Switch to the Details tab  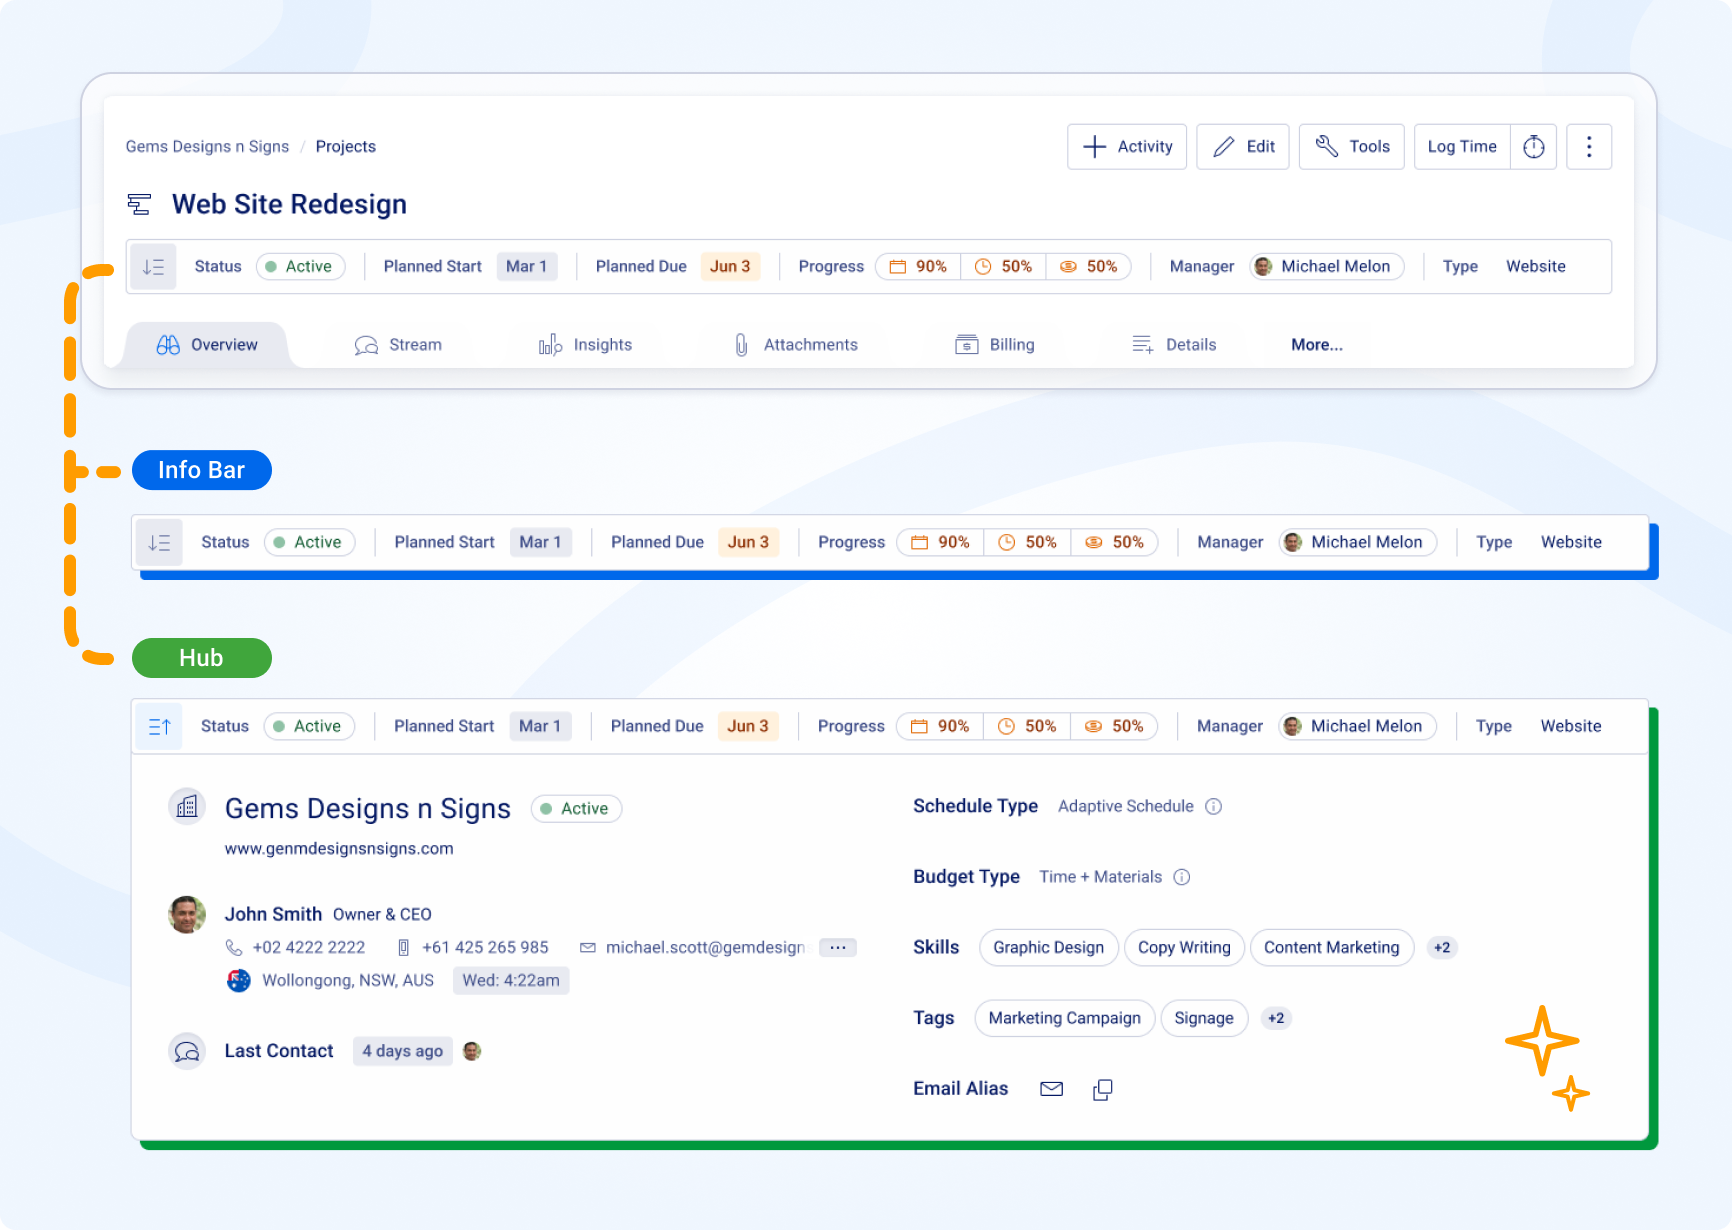tap(1174, 345)
